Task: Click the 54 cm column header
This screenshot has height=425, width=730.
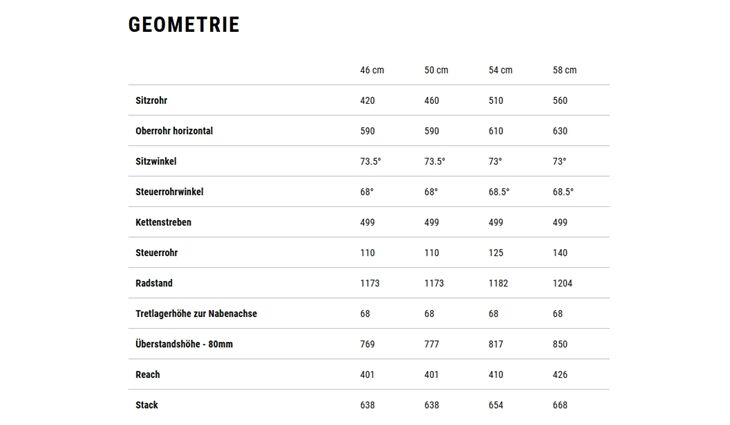Action: tap(500, 70)
